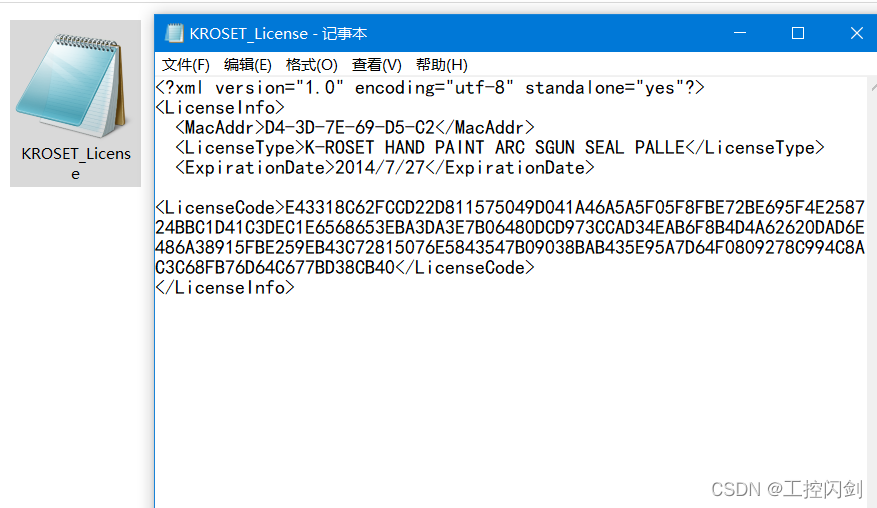Click the window title 'KROSET_License - 记事本'
The width and height of the screenshot is (877, 508).
point(278,33)
